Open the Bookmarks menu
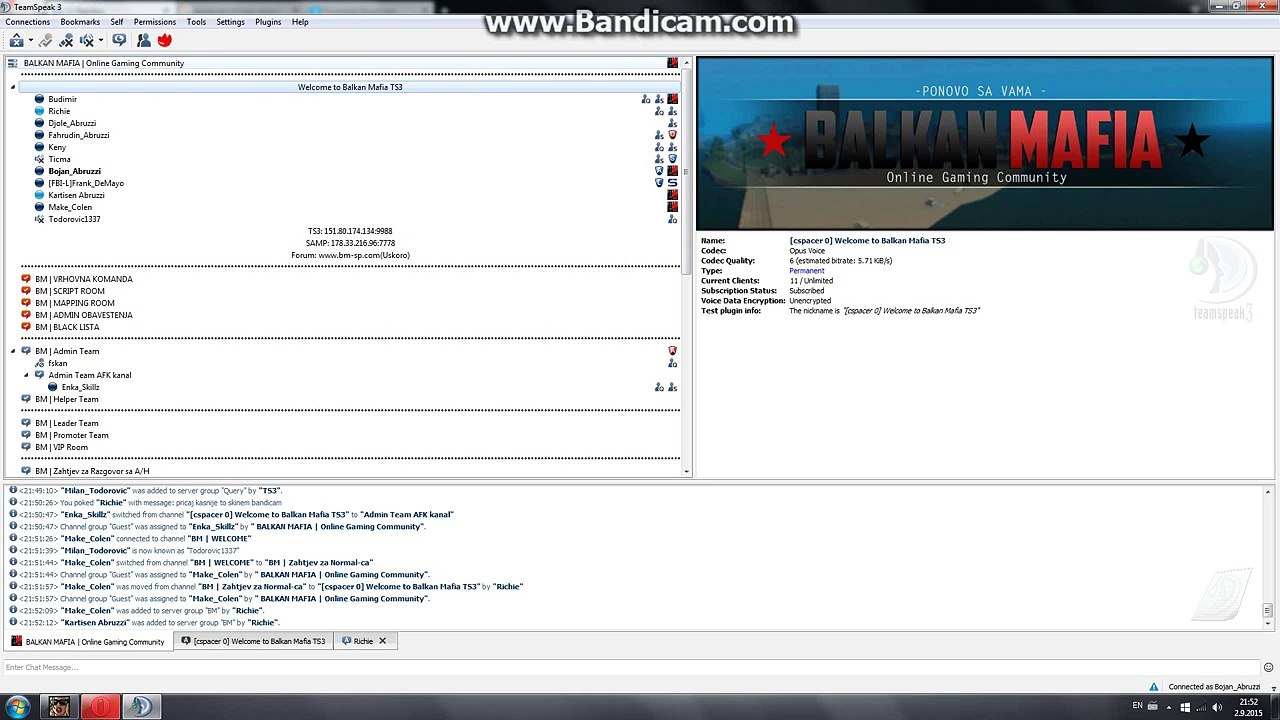The width and height of the screenshot is (1280, 720). [x=80, y=22]
